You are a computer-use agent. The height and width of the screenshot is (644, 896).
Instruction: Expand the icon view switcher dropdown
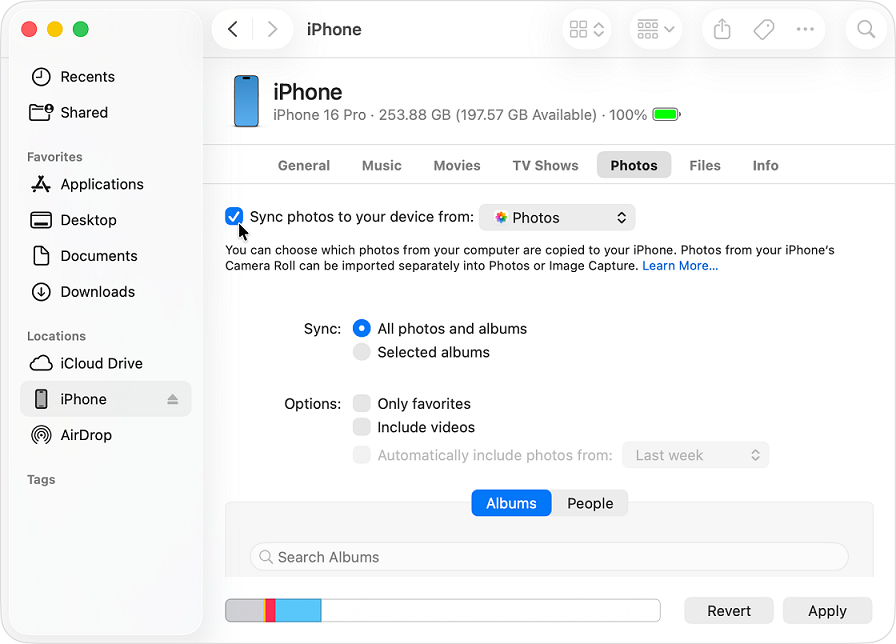point(587,30)
